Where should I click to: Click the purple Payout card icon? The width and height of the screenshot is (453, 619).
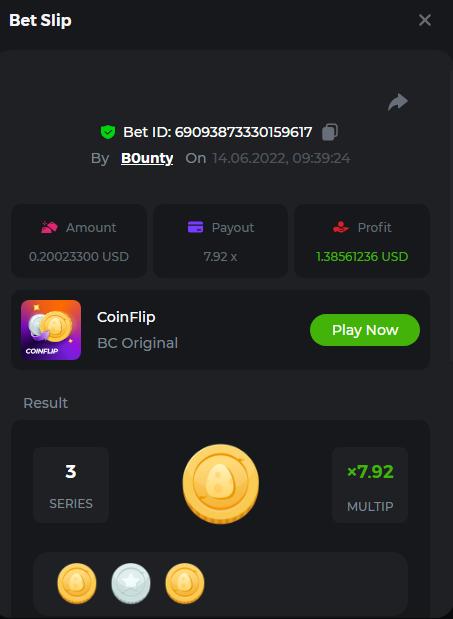pos(195,227)
